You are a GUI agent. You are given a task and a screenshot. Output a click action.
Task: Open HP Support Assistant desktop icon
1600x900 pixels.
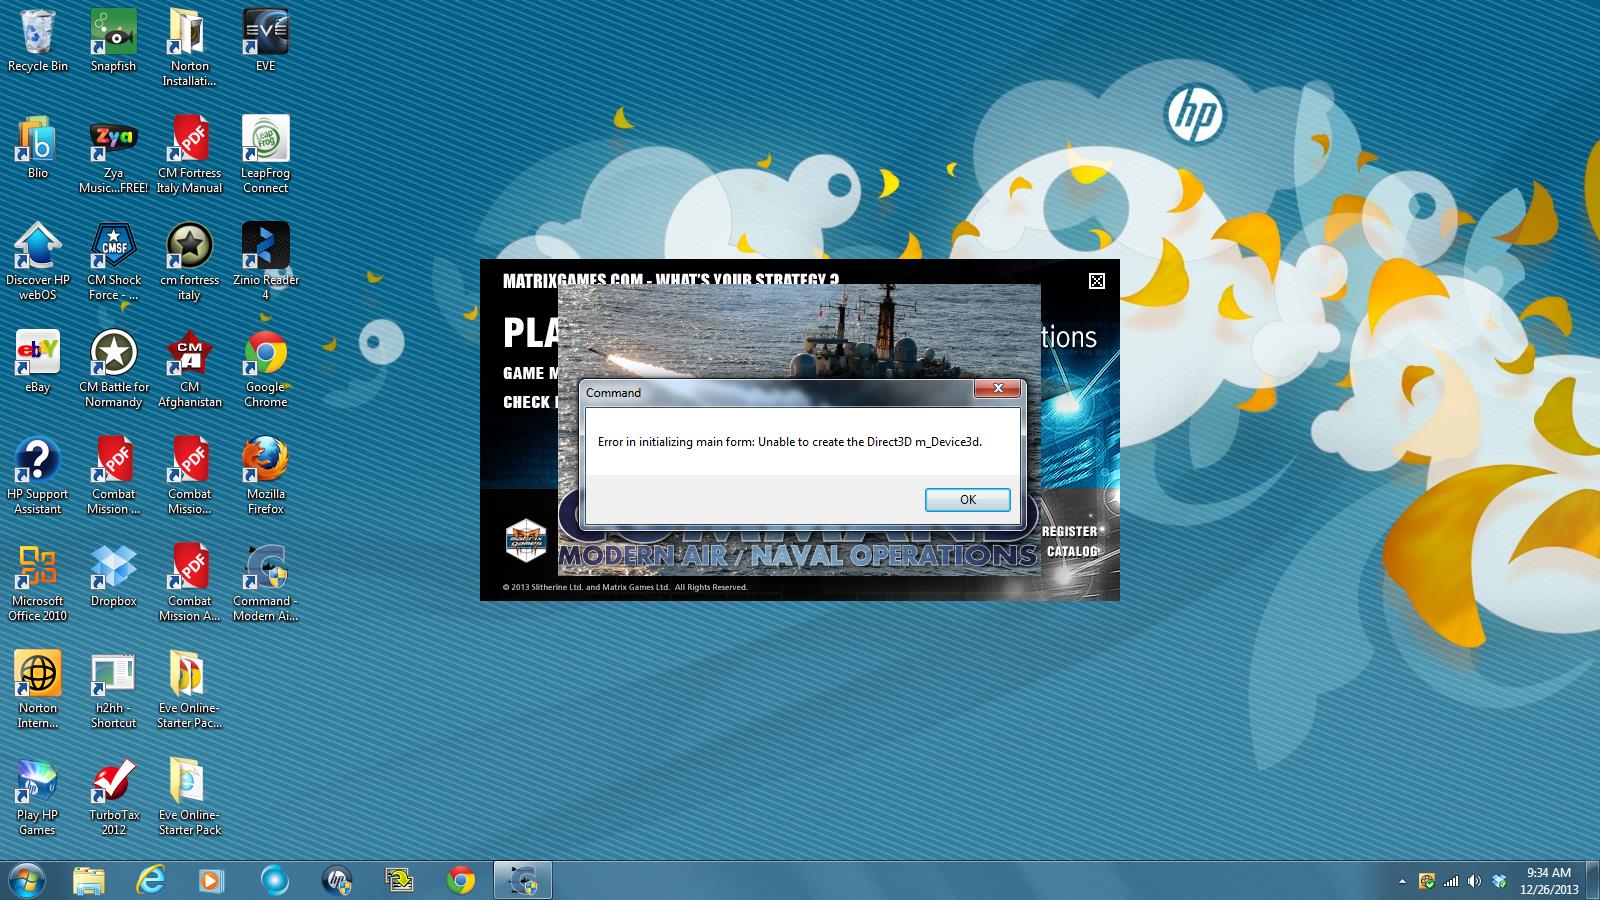click(x=38, y=476)
